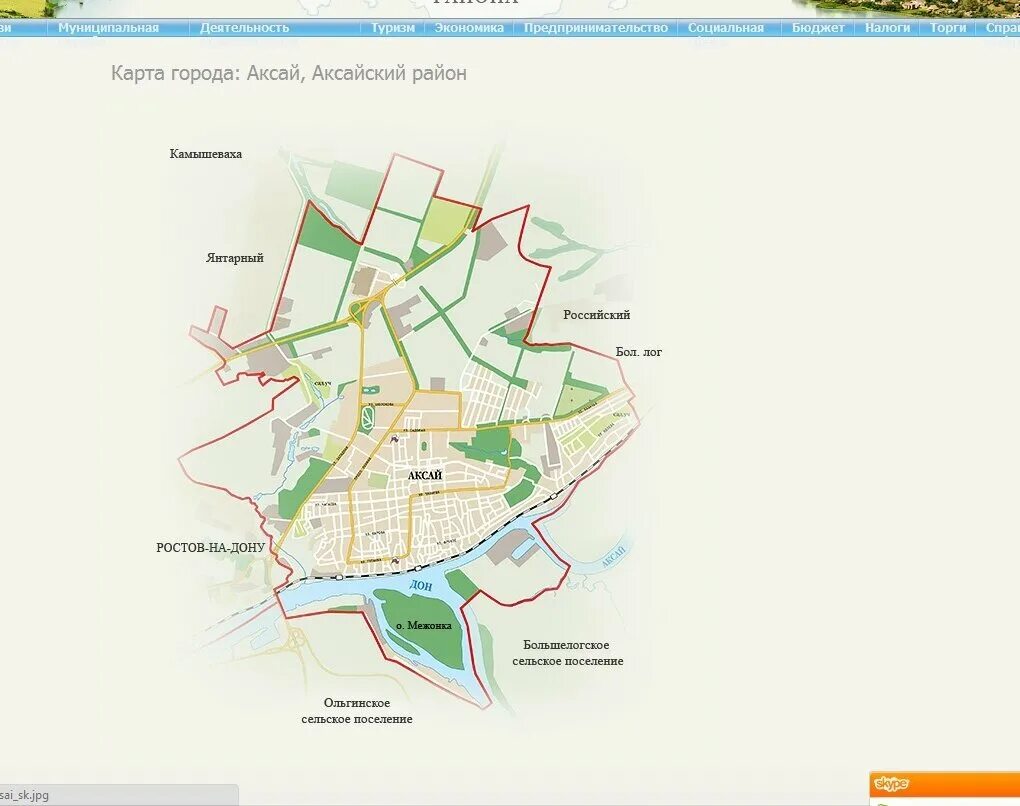Click the АКСАЙ river label on the right
Screen dimensions: 1020x806
tap(612, 557)
